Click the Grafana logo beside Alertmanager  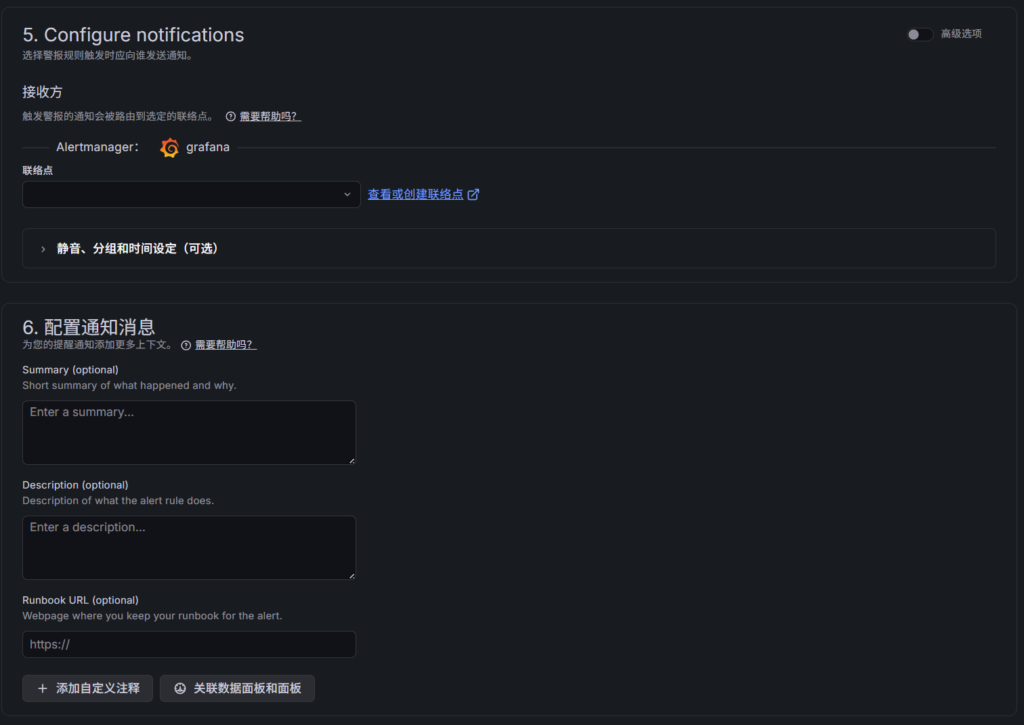[x=170, y=148]
